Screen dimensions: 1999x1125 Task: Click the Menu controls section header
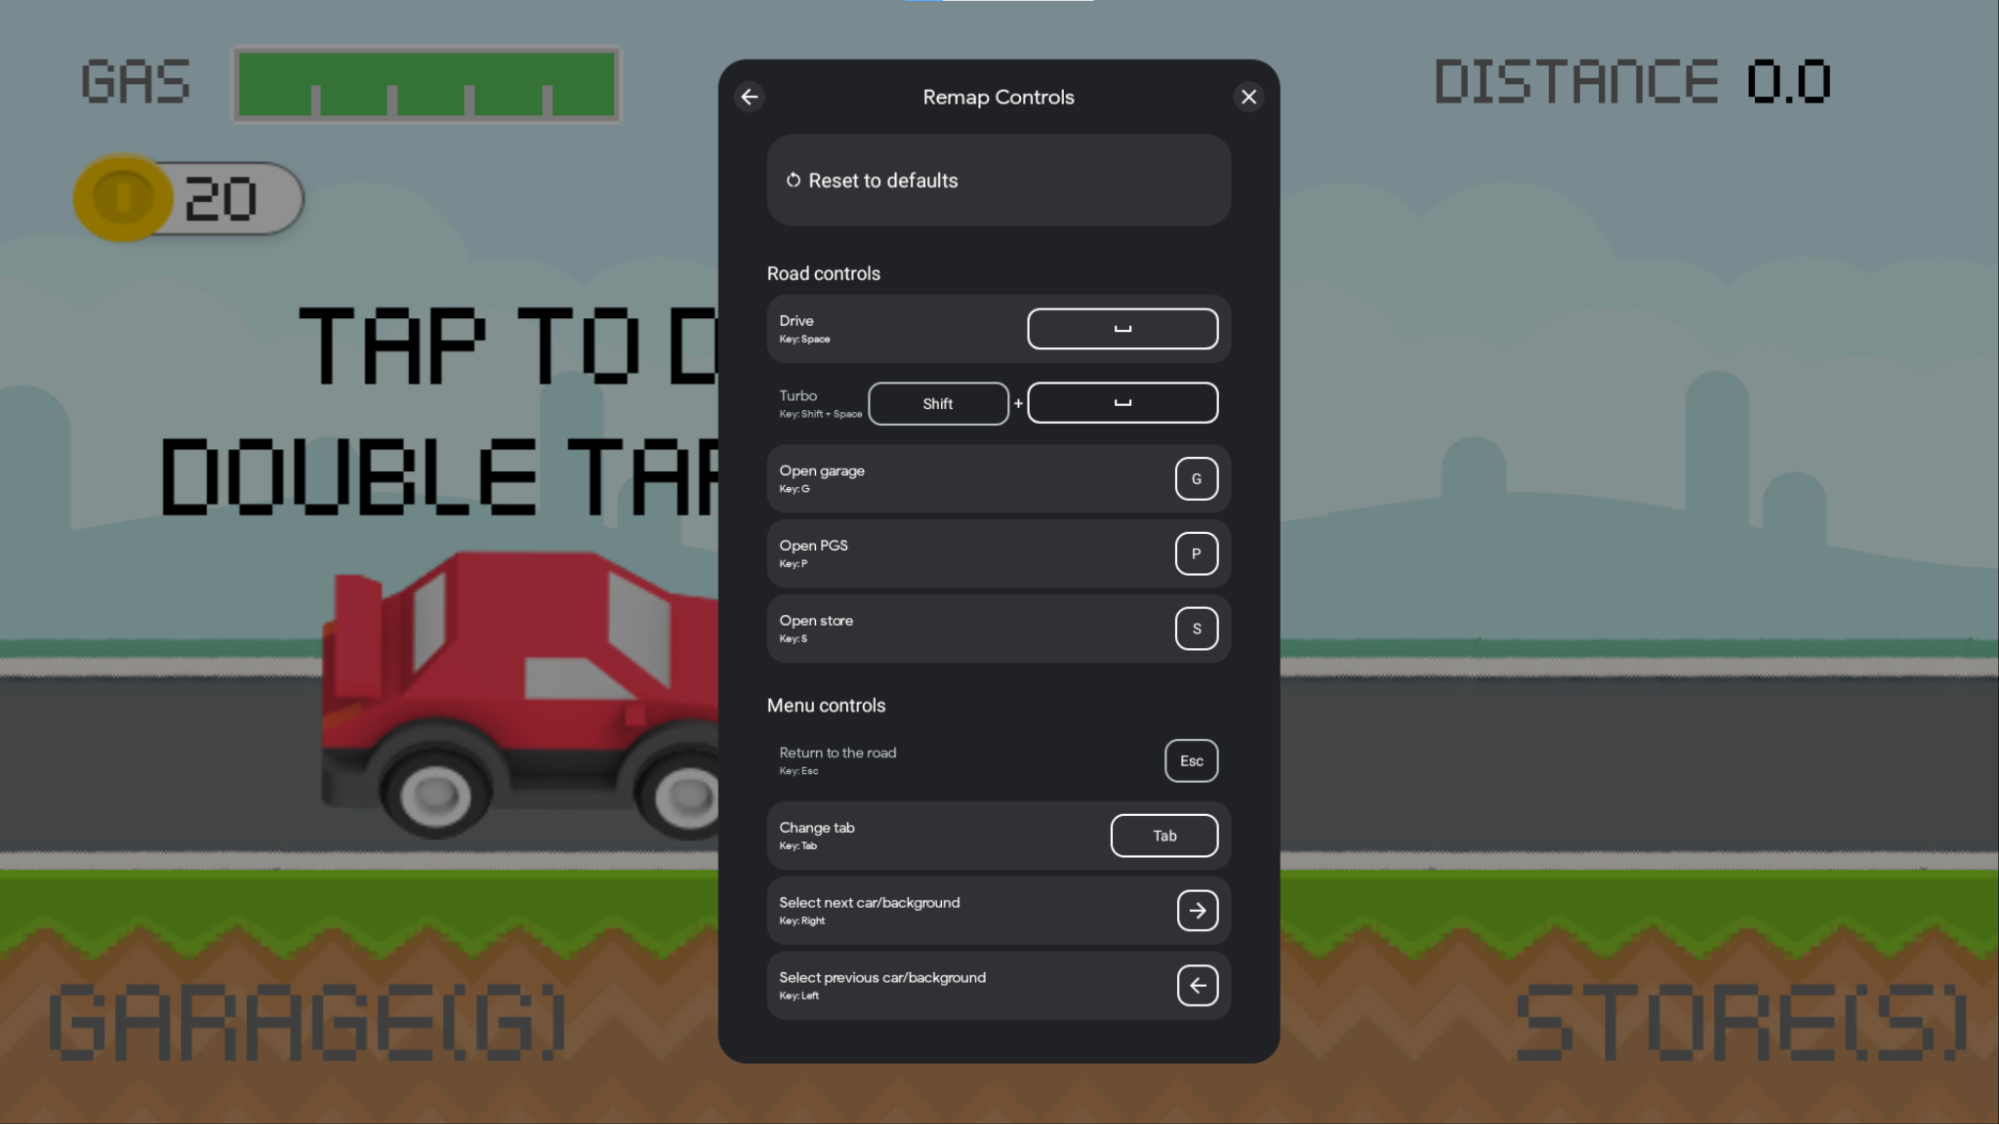pyautogui.click(x=825, y=703)
